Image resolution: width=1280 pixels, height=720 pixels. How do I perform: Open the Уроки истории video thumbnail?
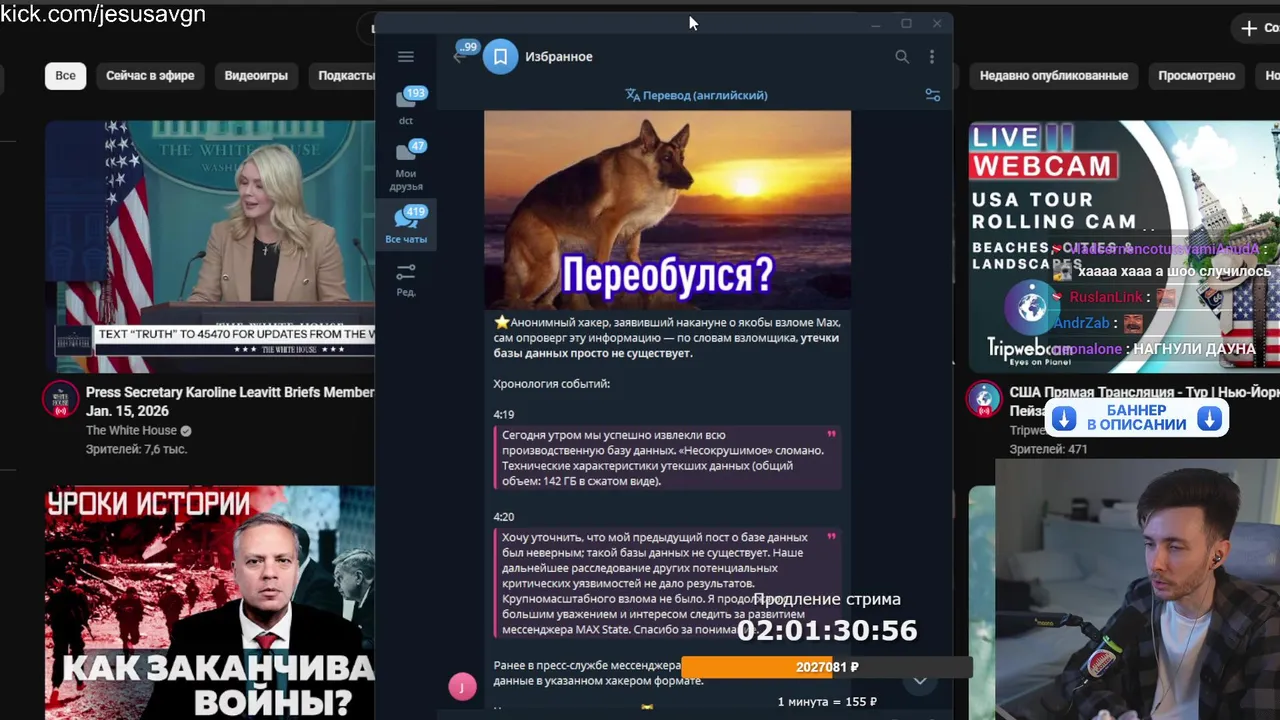pyautogui.click(x=210, y=603)
